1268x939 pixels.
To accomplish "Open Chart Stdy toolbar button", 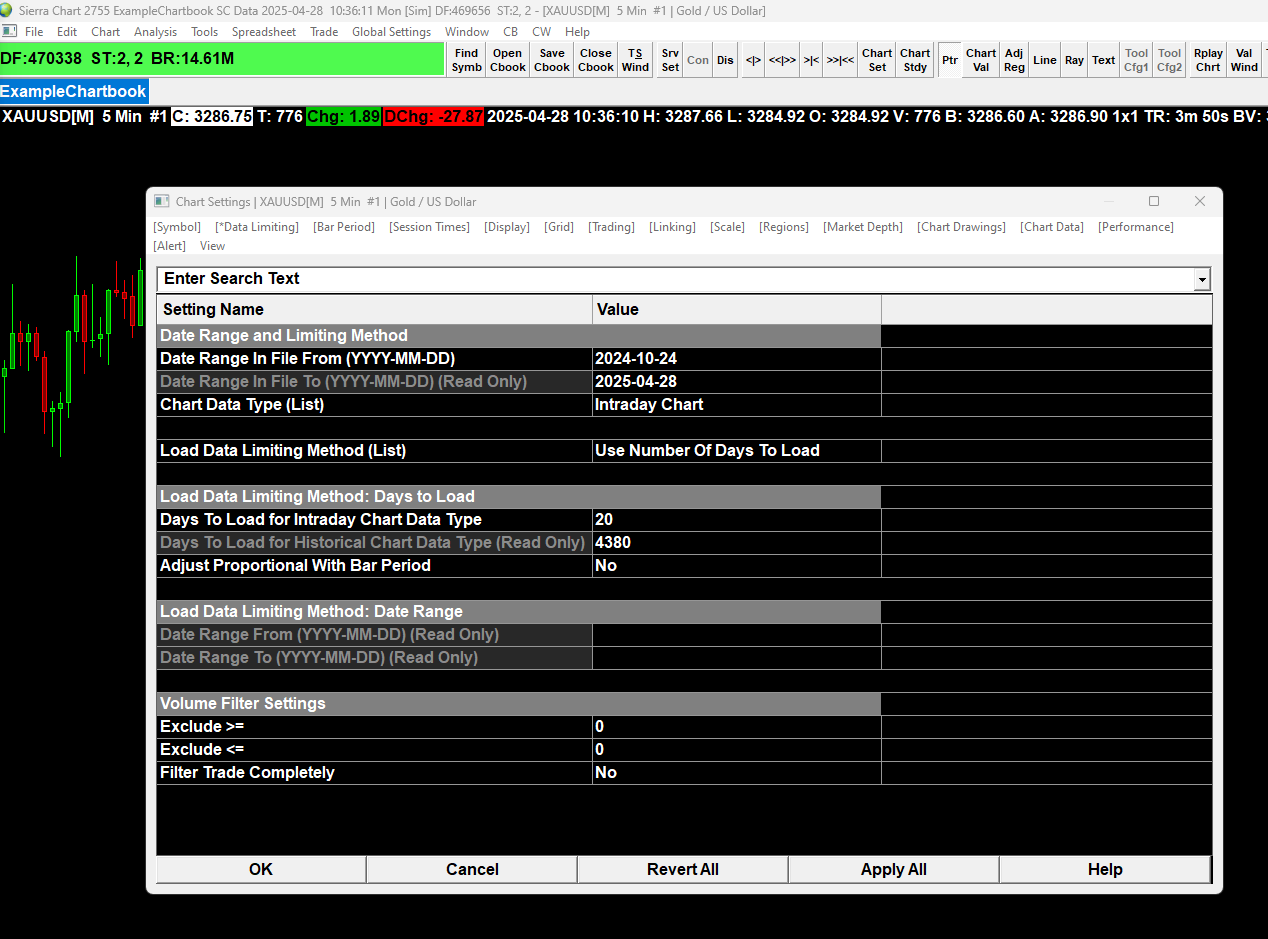I will 915,60.
